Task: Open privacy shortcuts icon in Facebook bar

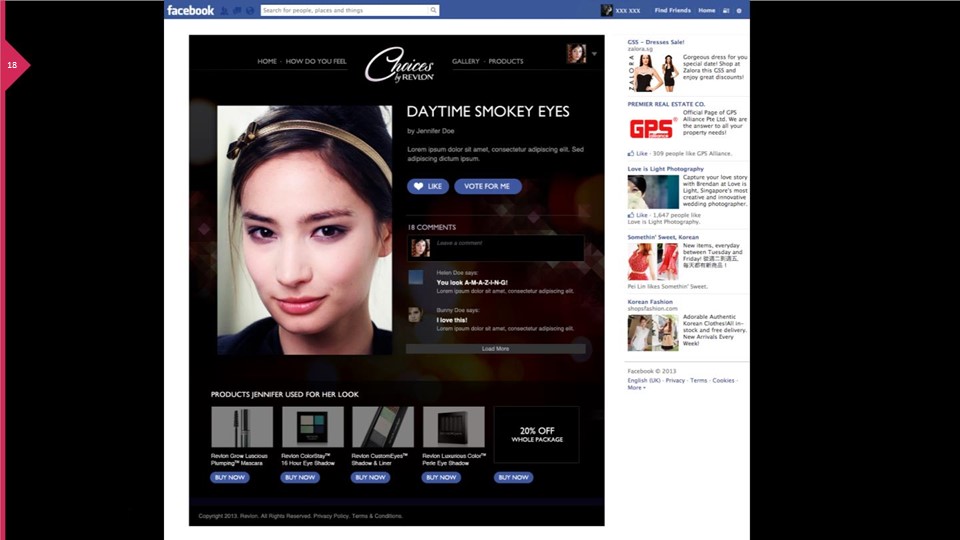Action: [x=726, y=10]
